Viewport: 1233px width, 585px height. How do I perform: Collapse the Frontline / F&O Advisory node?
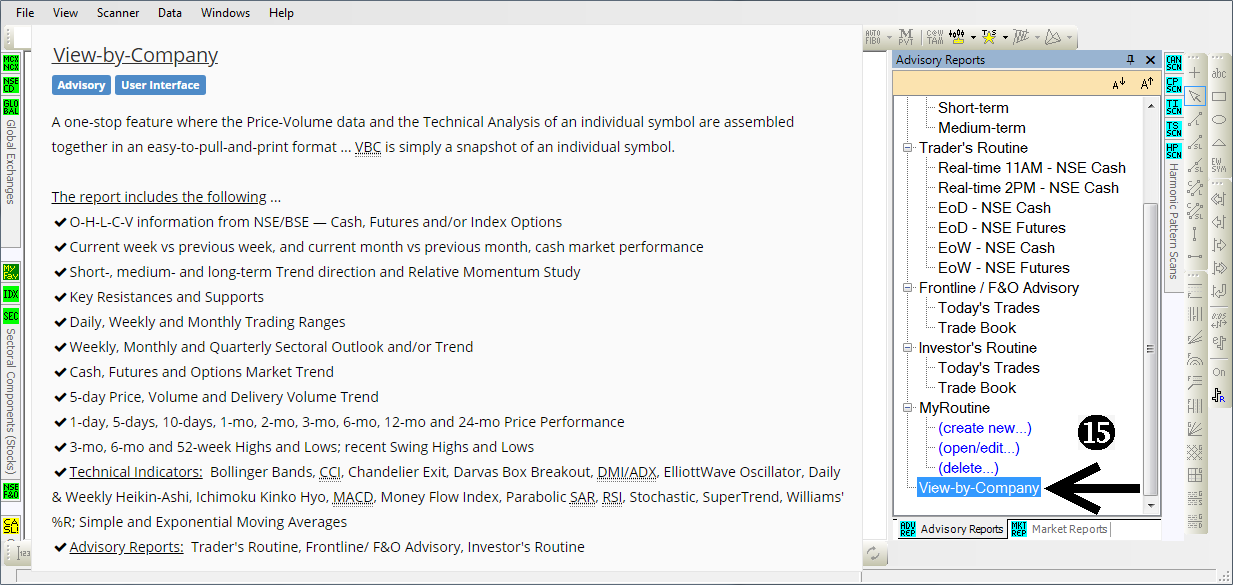click(907, 288)
